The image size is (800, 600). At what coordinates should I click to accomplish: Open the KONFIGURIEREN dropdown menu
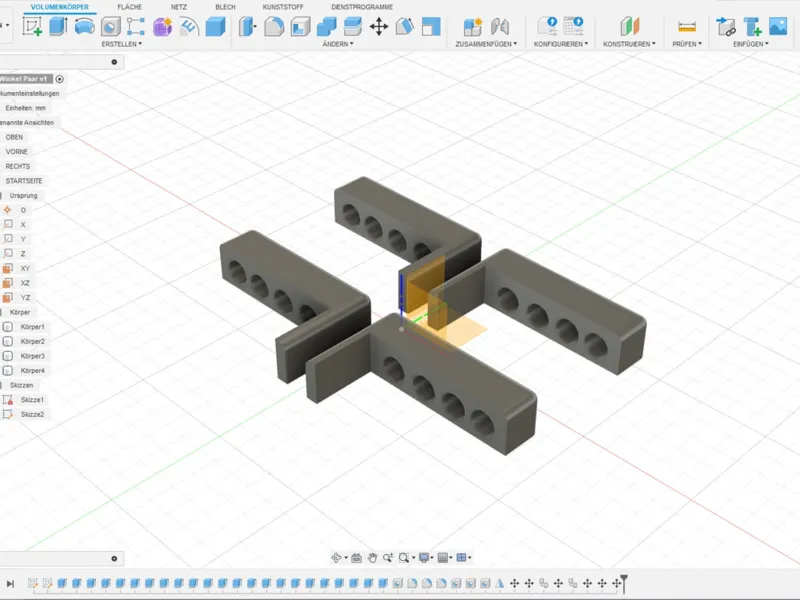coord(561,44)
